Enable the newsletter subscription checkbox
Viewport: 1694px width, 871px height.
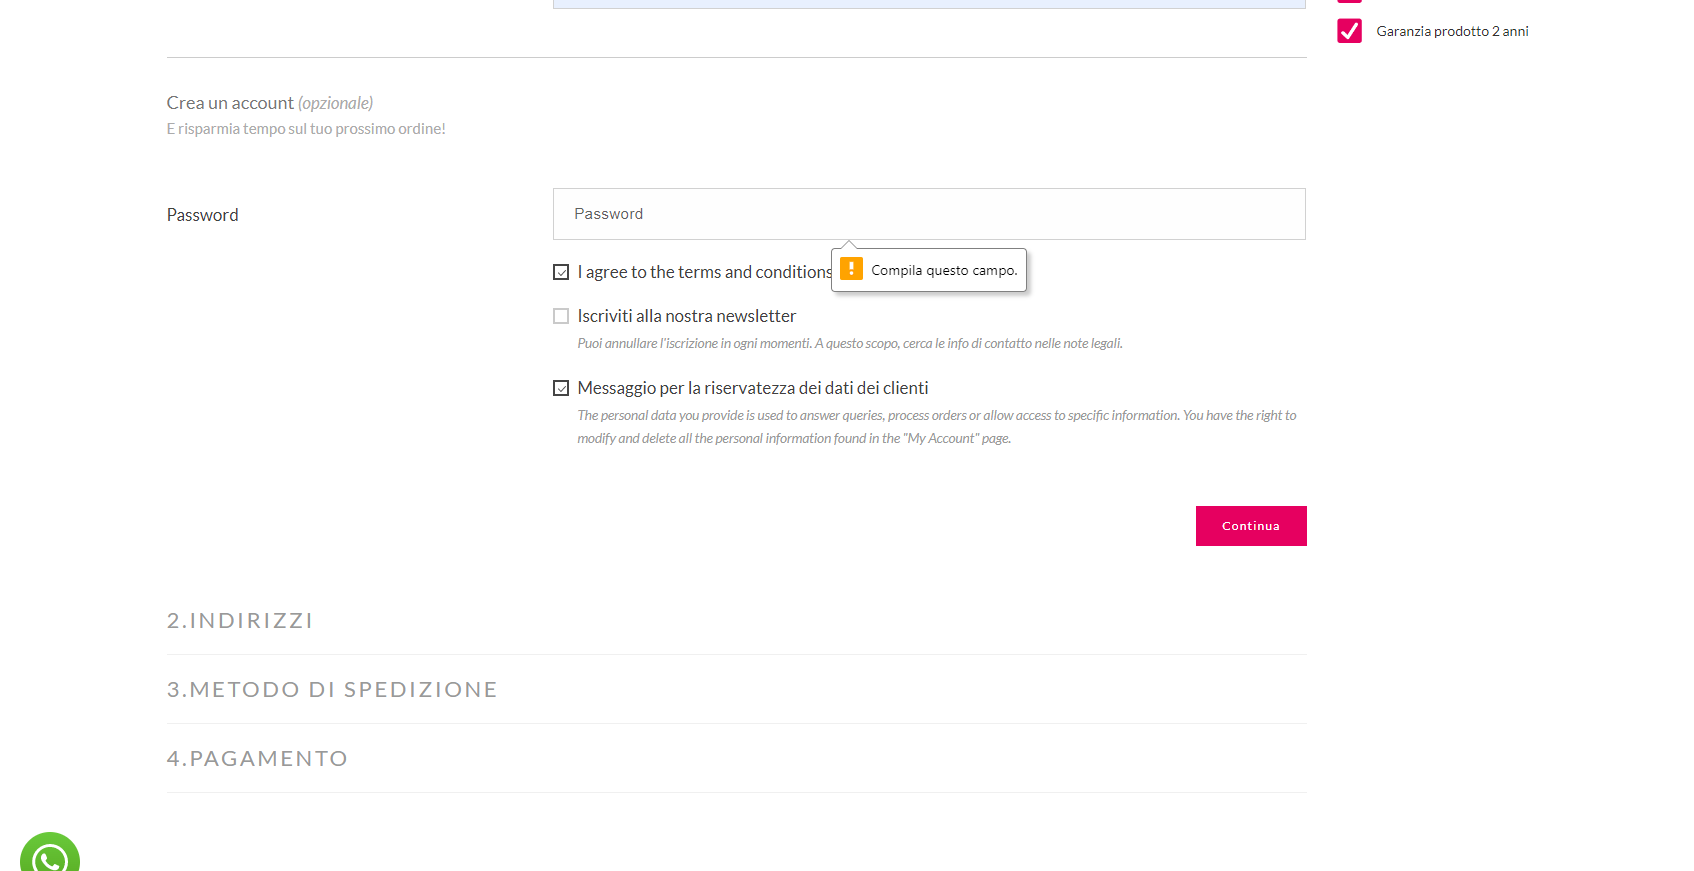pos(561,316)
